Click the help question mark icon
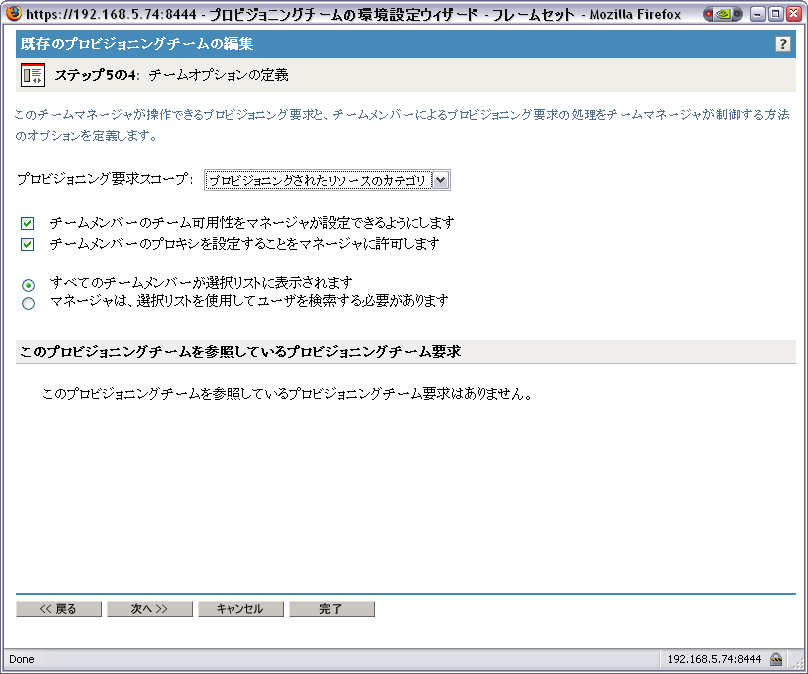Screen dimensions: 808x674 click(x=782, y=44)
